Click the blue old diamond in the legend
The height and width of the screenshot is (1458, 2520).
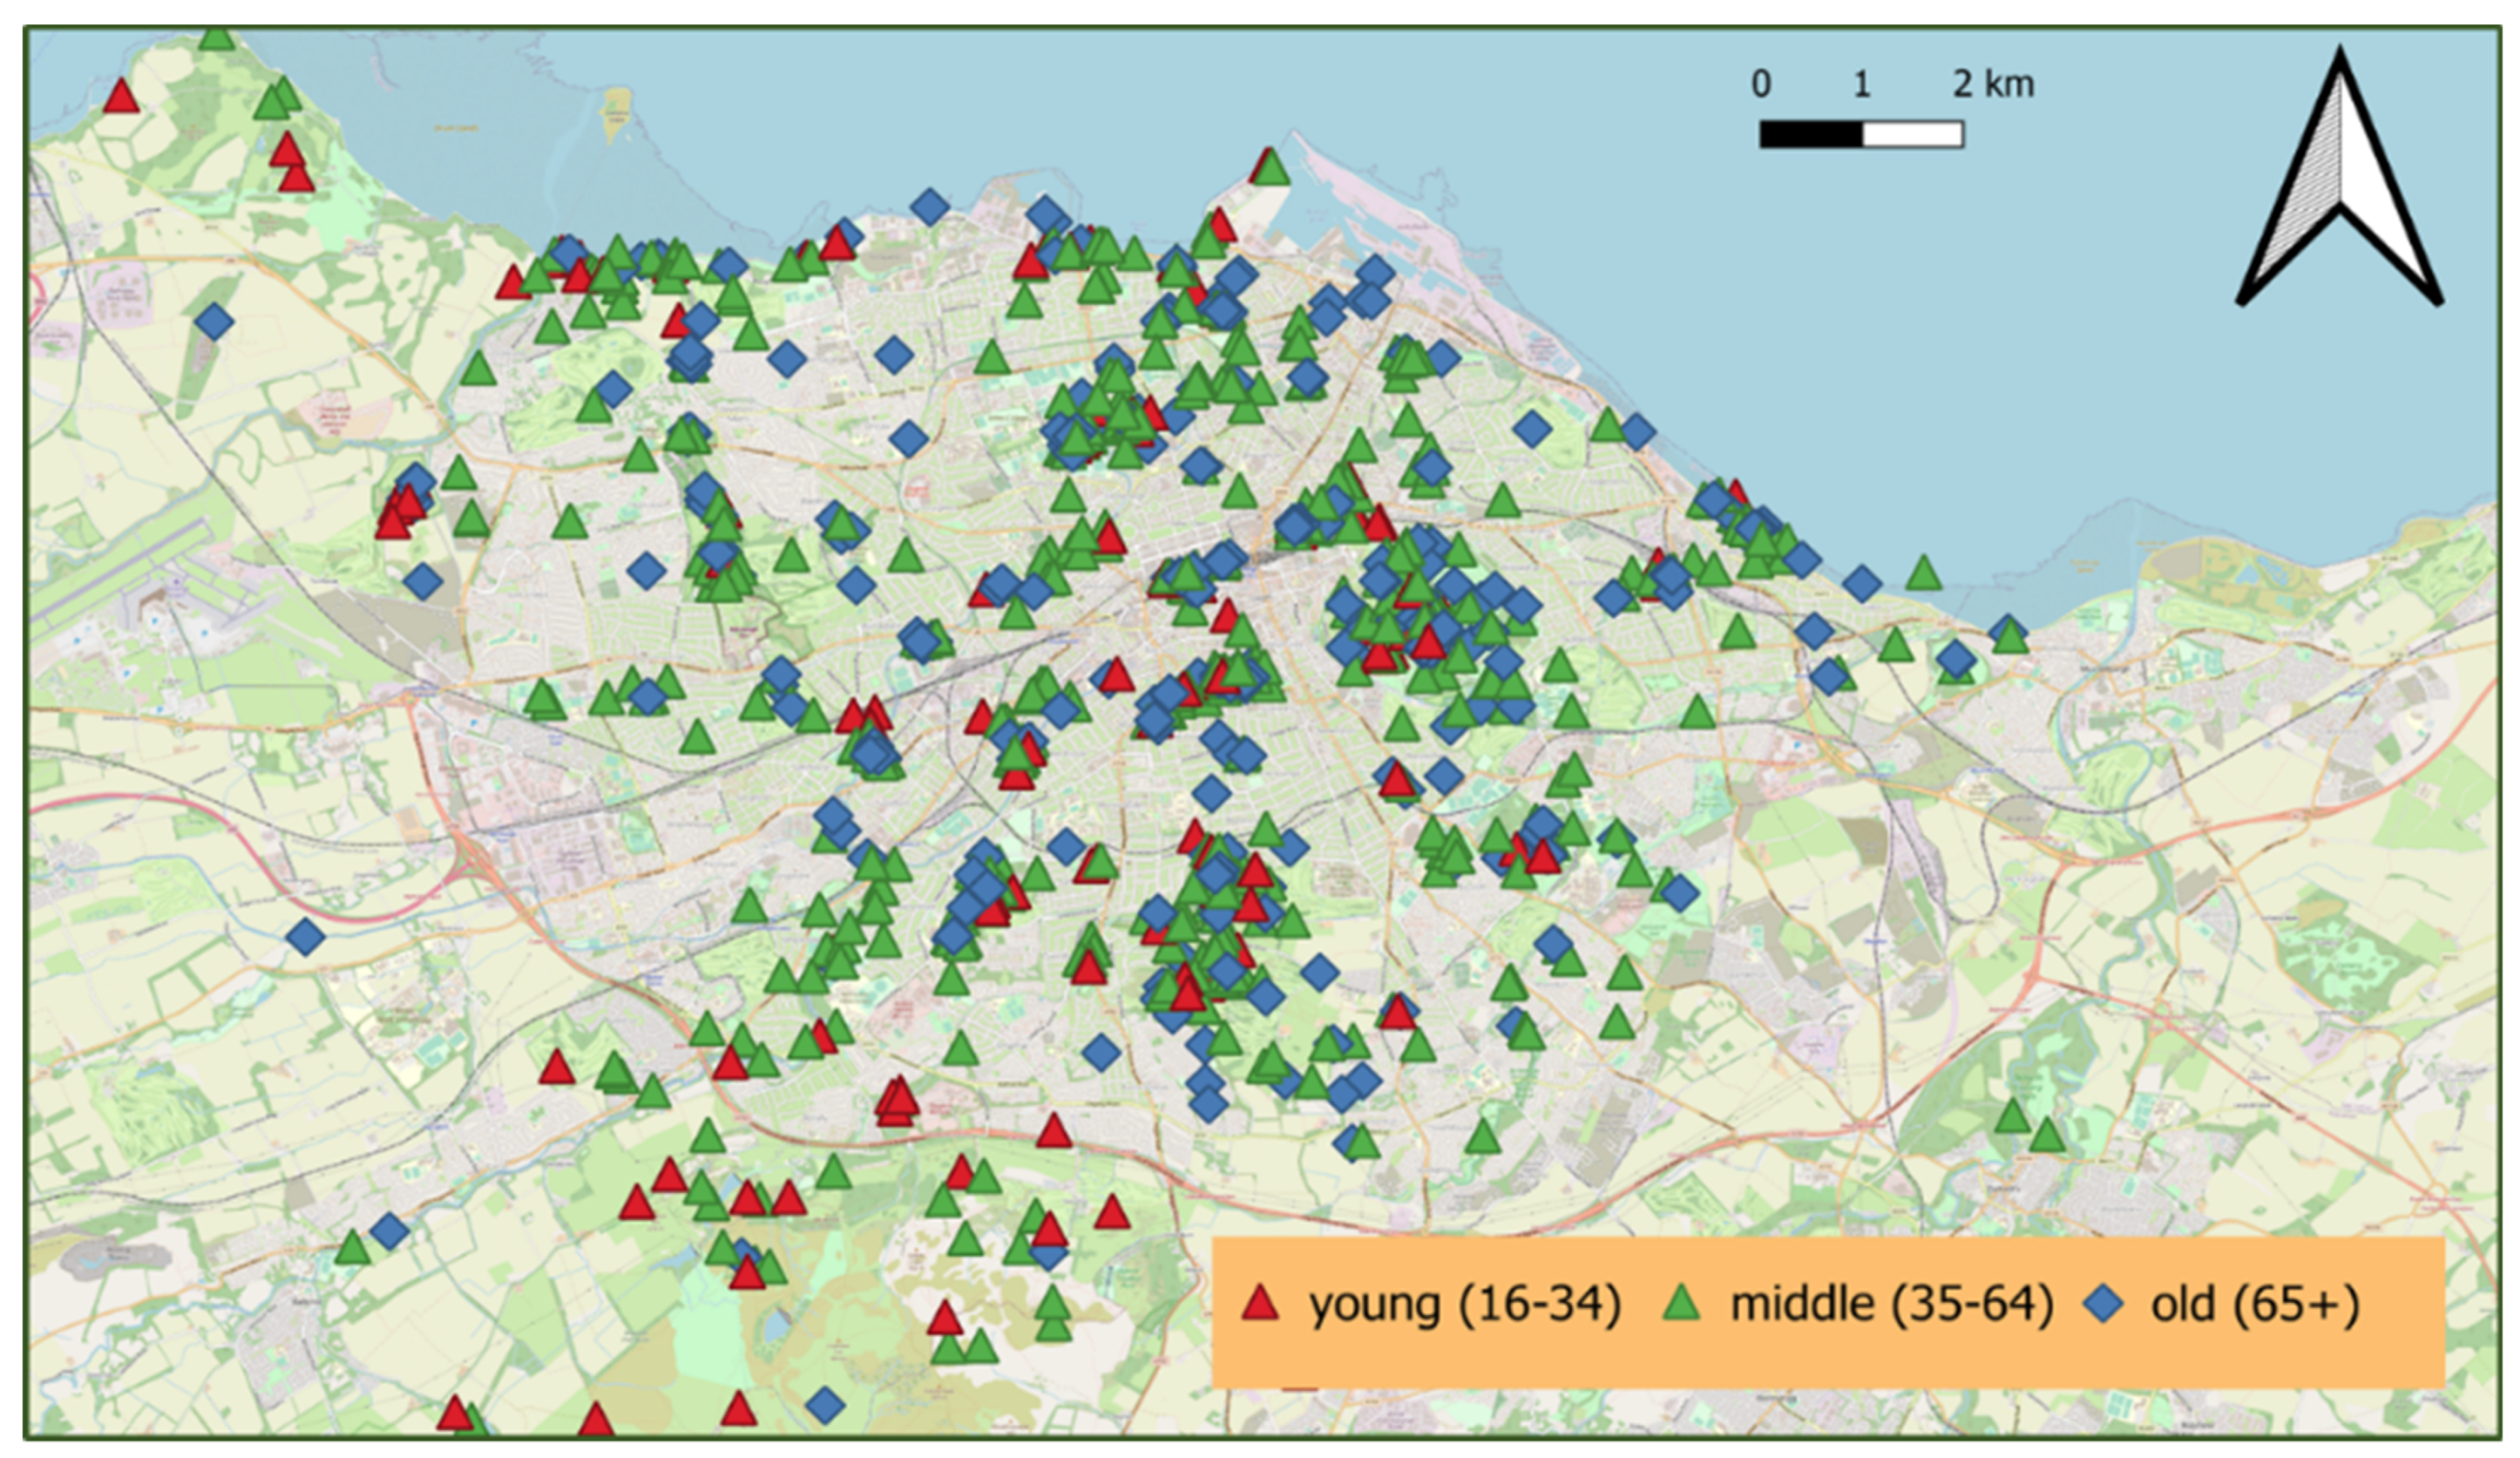tap(2104, 1305)
